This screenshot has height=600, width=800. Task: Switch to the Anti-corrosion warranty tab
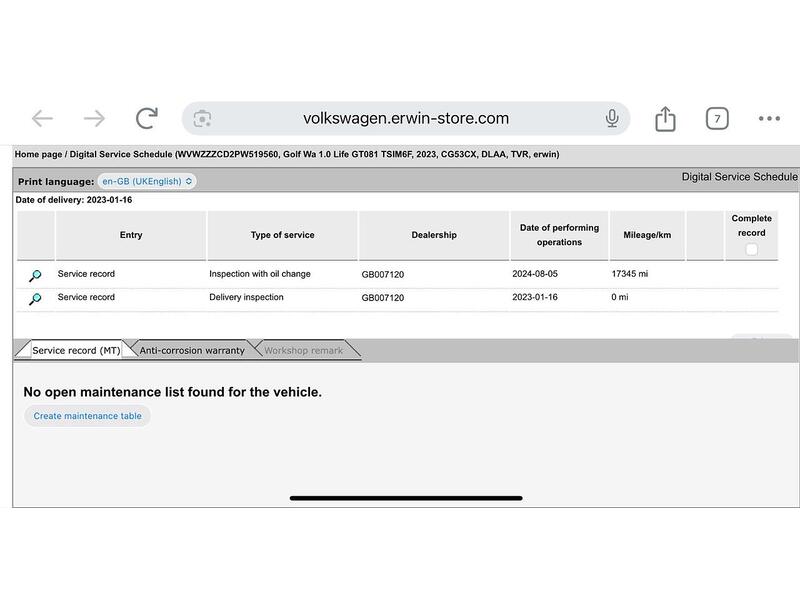[x=192, y=351]
